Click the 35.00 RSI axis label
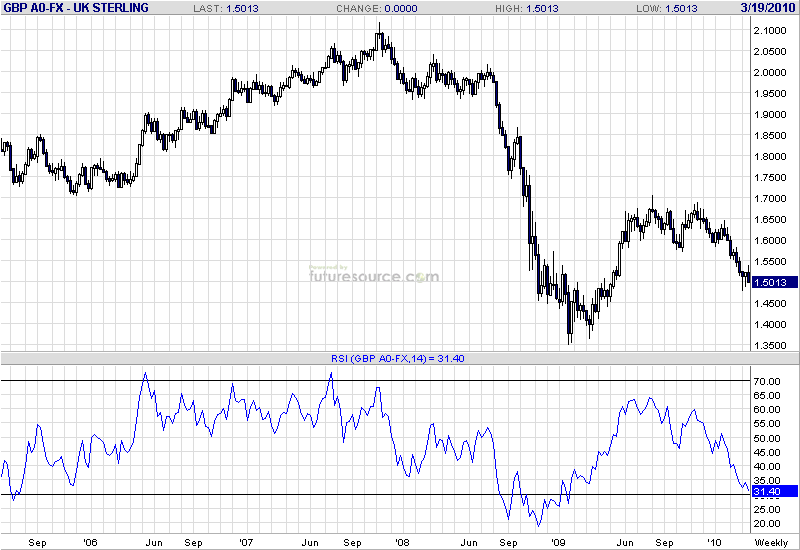Screen dimensions: 800x550 tap(767, 481)
